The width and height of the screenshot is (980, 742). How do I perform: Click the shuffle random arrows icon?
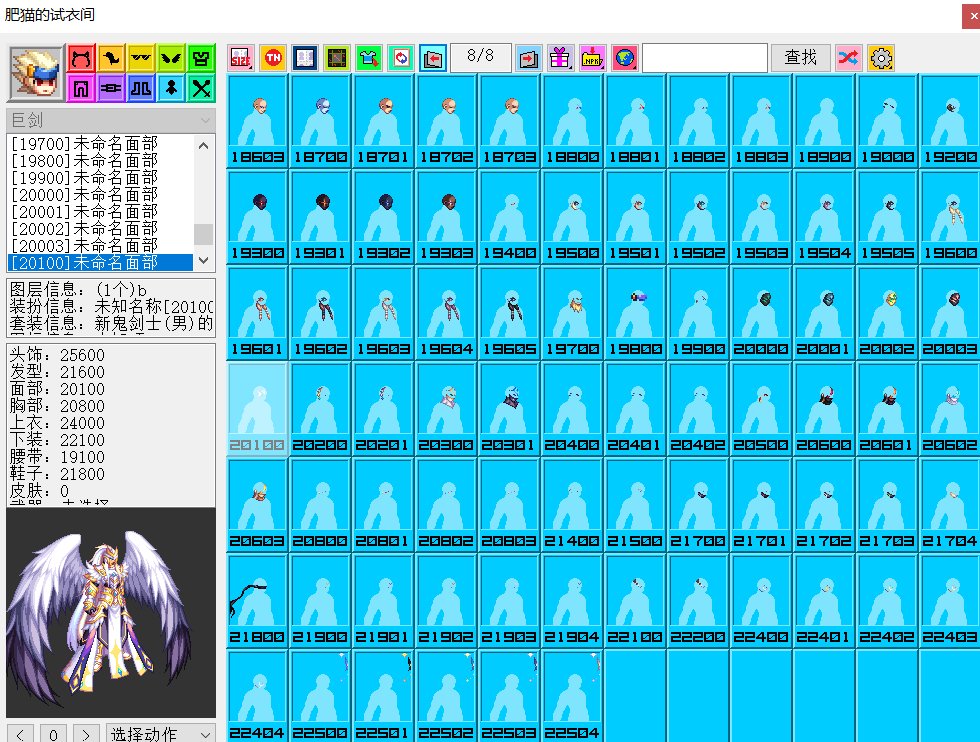coord(849,58)
